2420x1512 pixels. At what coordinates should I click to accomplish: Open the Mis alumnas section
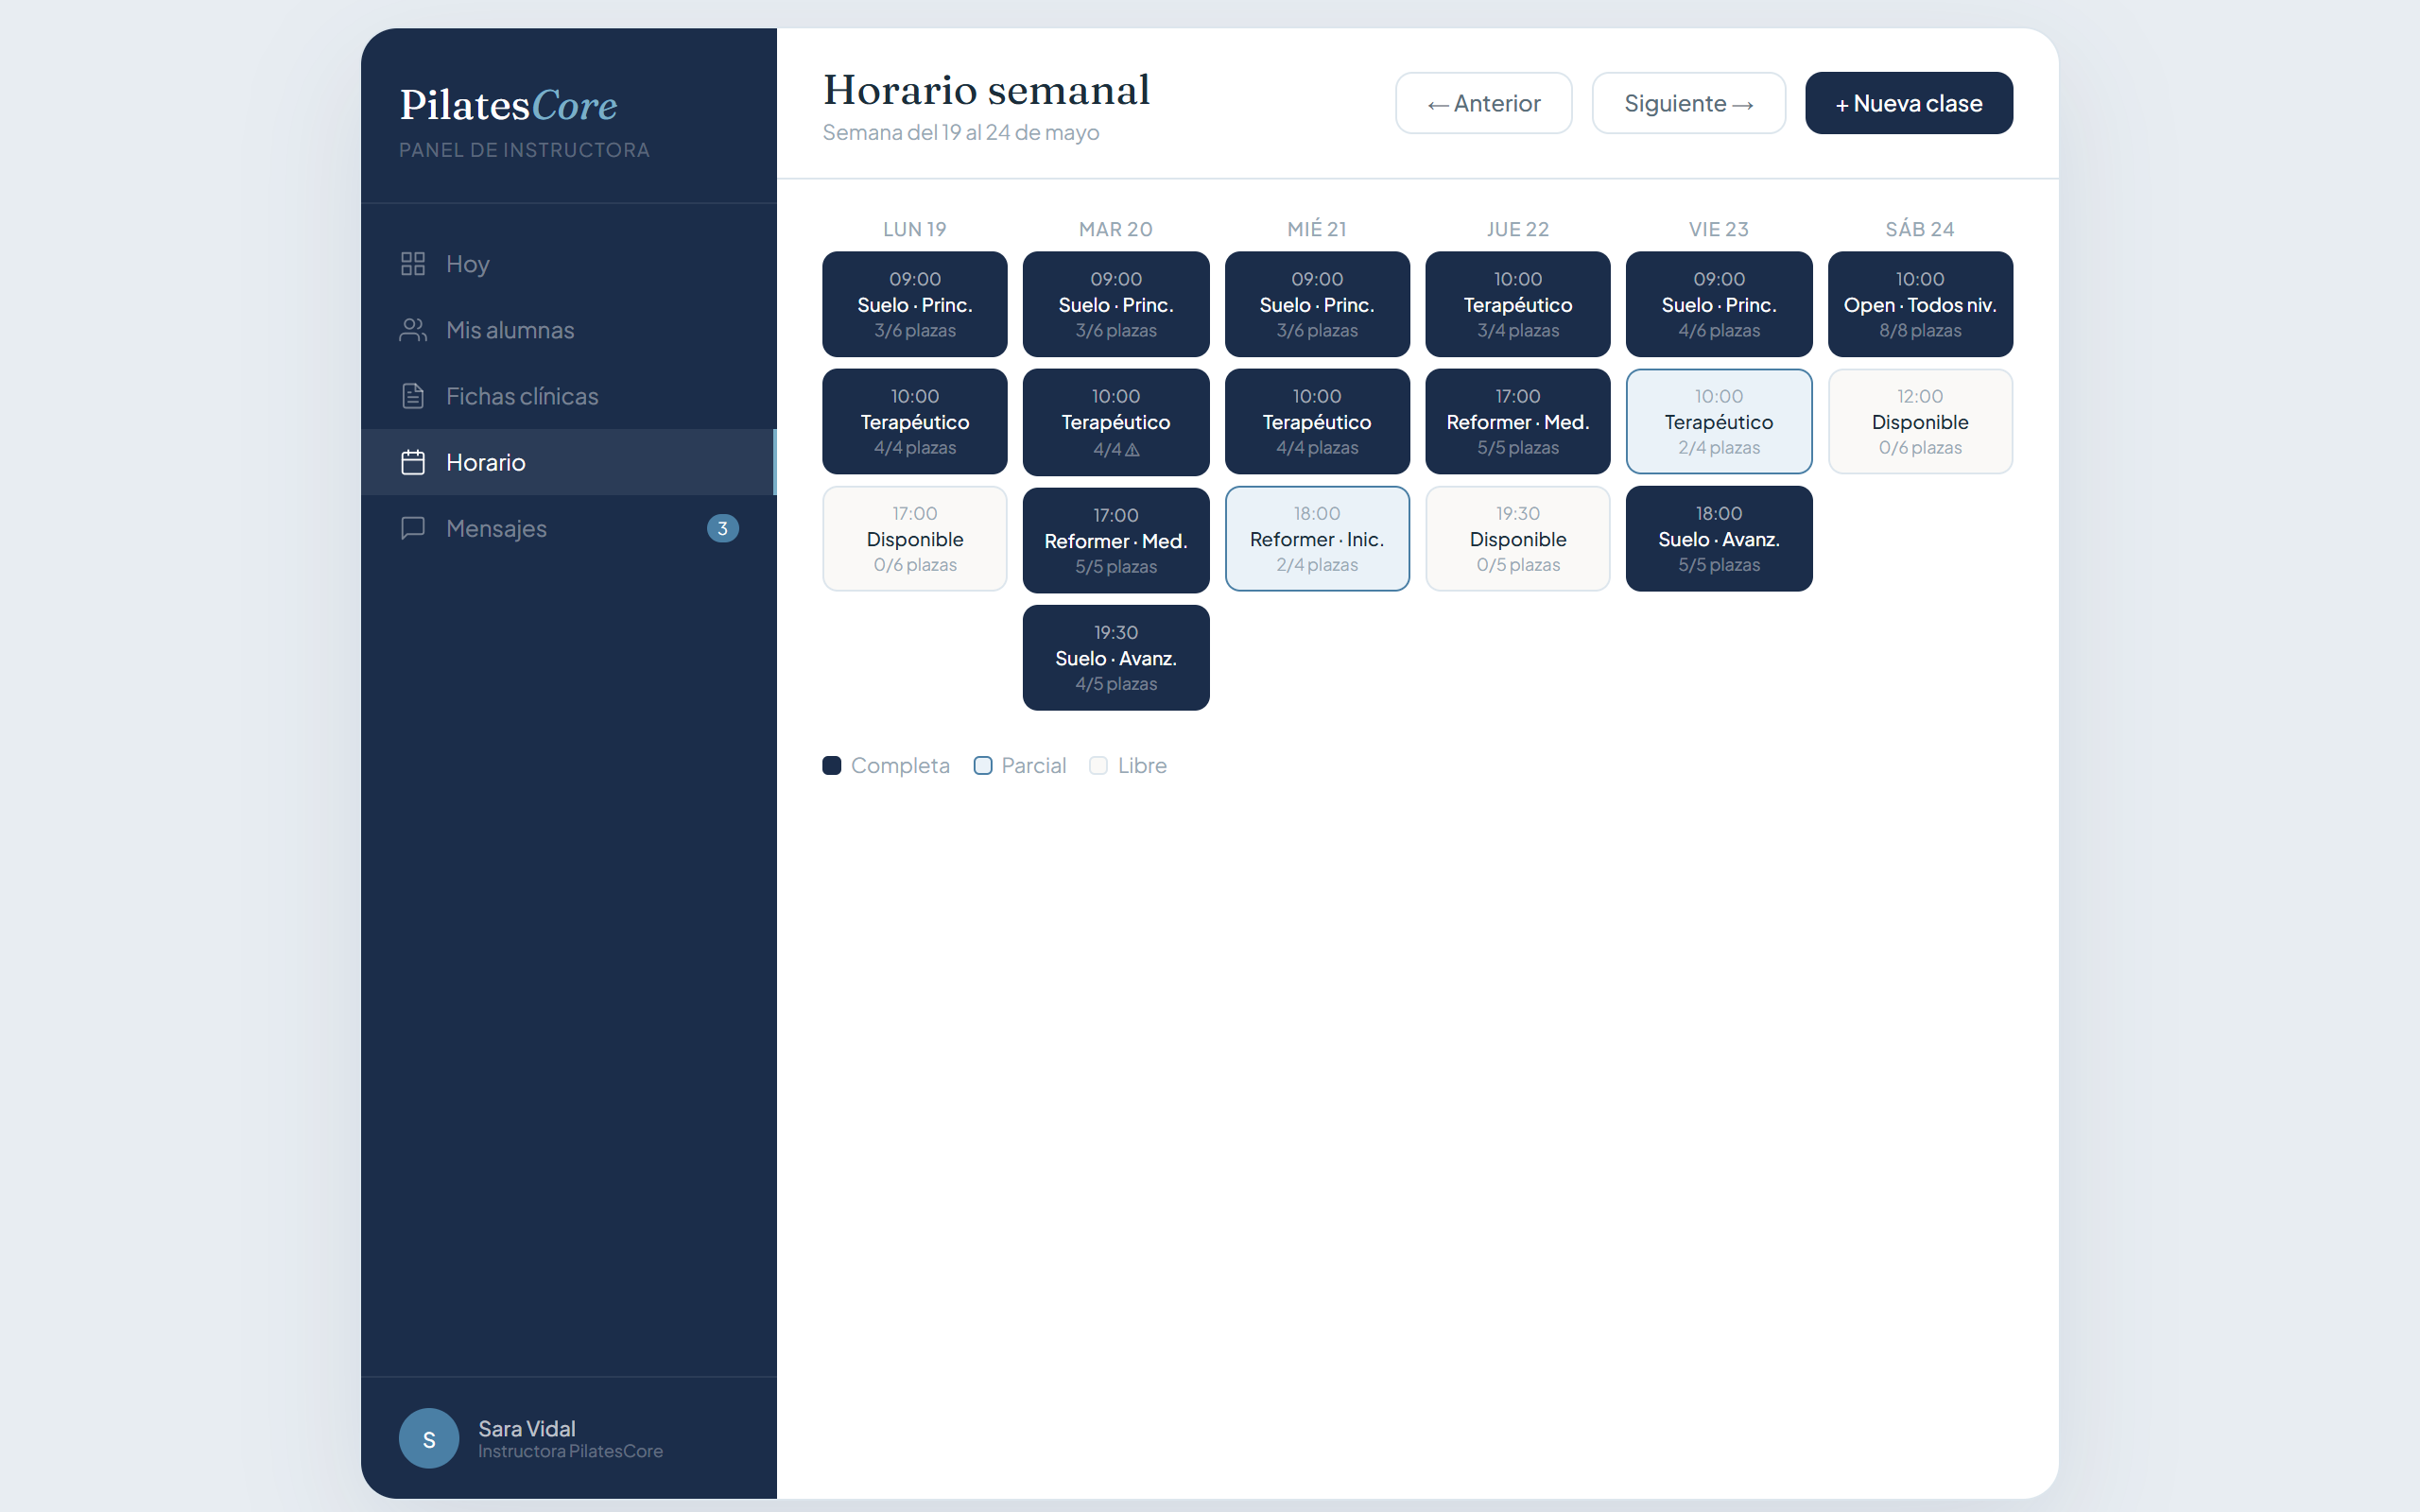coord(568,330)
